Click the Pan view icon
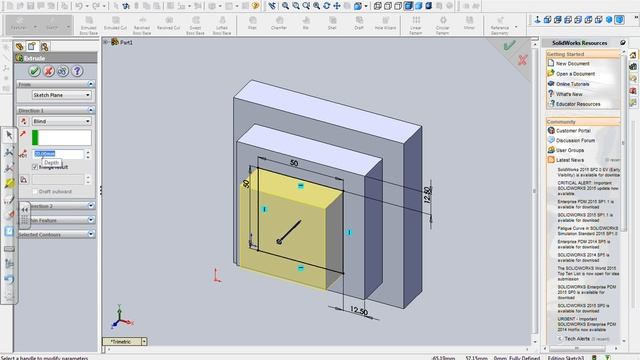Image resolution: width=640 pixels, height=360 pixels. (x=337, y=6)
